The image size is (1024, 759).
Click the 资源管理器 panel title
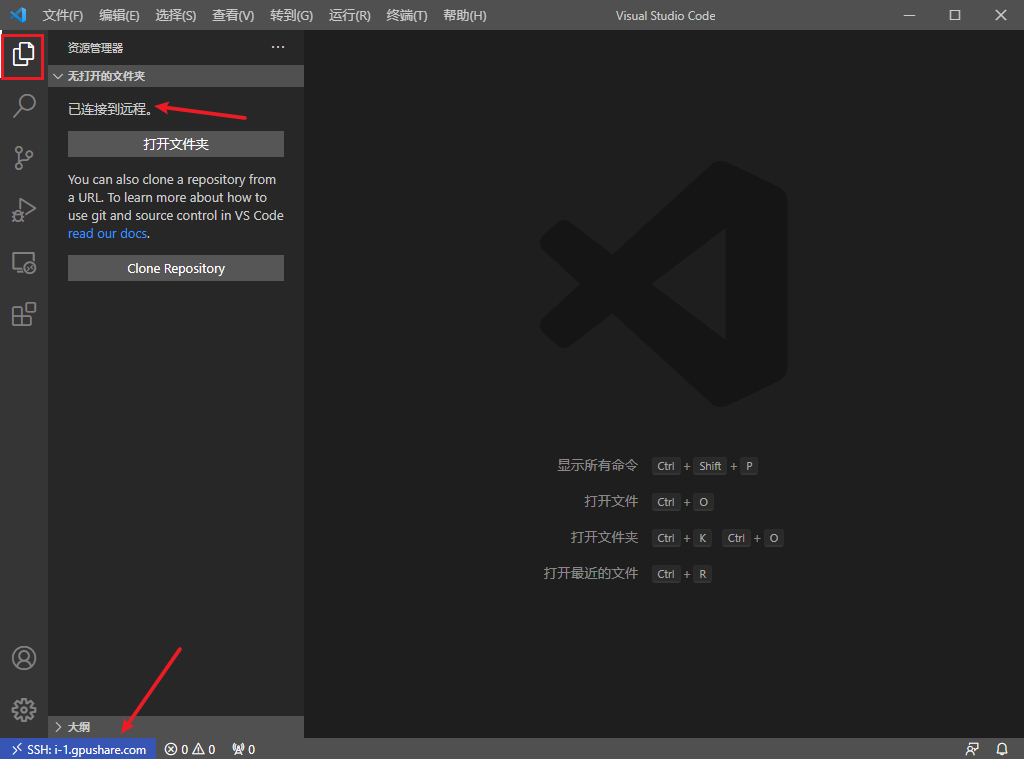coord(95,48)
